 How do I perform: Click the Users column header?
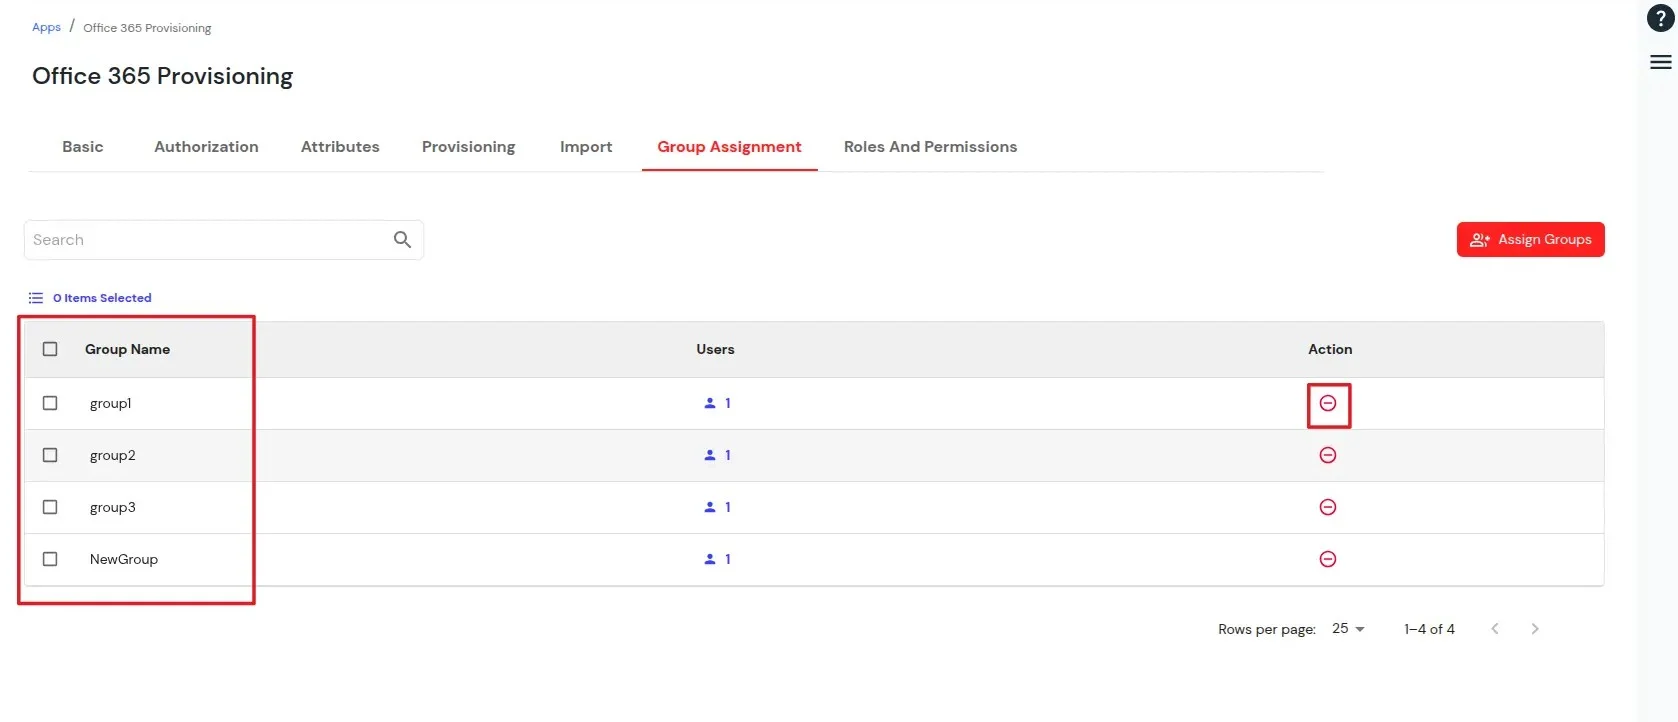(x=715, y=349)
